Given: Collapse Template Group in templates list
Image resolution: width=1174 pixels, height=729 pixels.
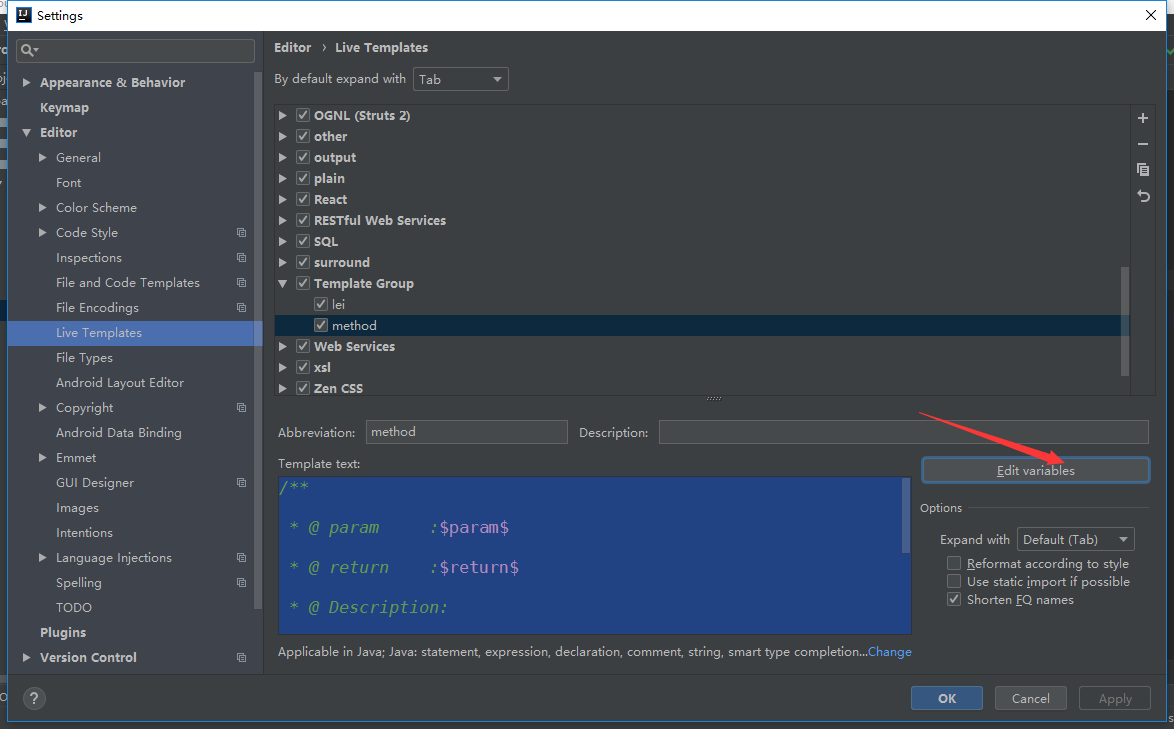Looking at the screenshot, I should 283,284.
